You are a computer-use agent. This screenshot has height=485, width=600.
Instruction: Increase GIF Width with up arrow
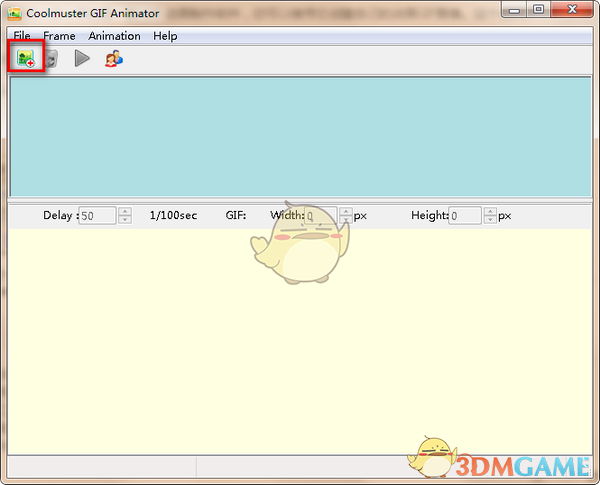pyautogui.click(x=346, y=211)
